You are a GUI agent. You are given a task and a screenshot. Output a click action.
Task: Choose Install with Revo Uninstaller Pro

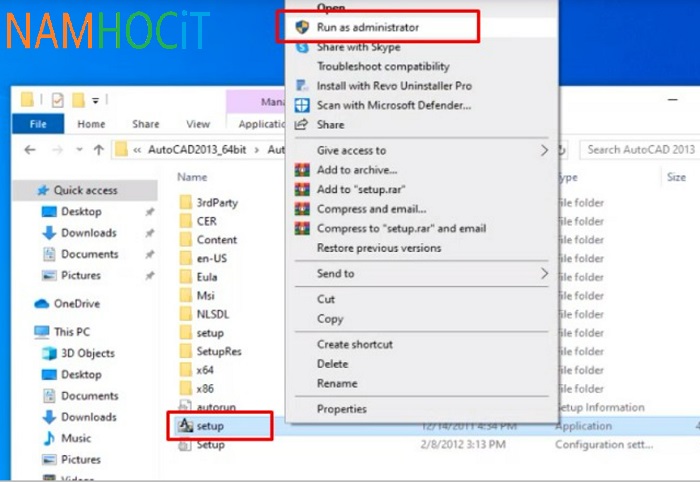421,86
